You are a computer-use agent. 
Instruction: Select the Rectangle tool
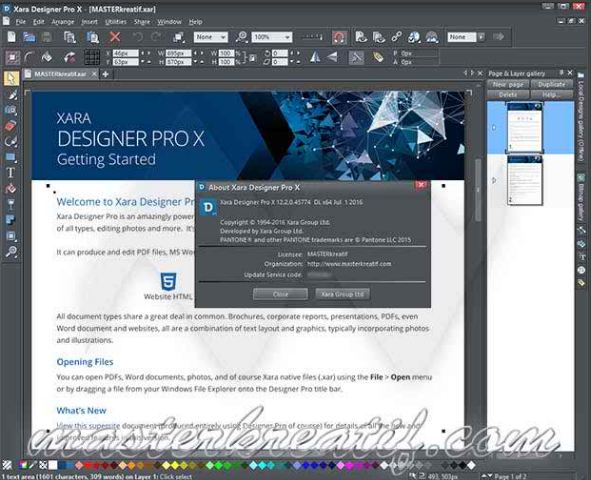coord(11,157)
